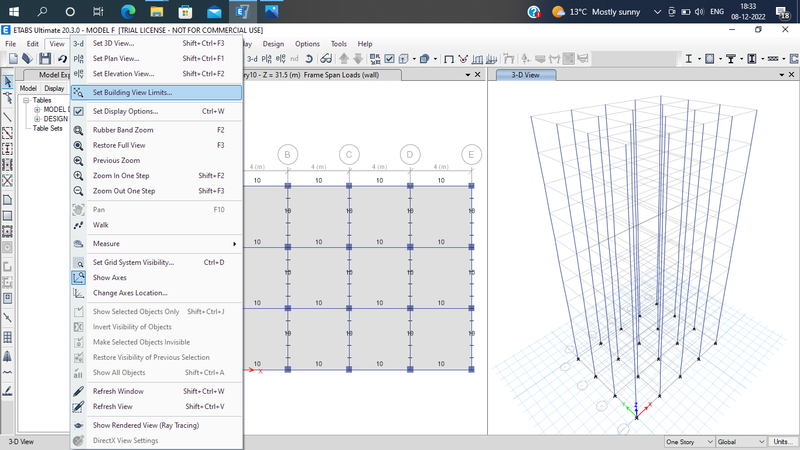Click the Elevation view toolbar icon
800x450 pixels.
[x=280, y=59]
